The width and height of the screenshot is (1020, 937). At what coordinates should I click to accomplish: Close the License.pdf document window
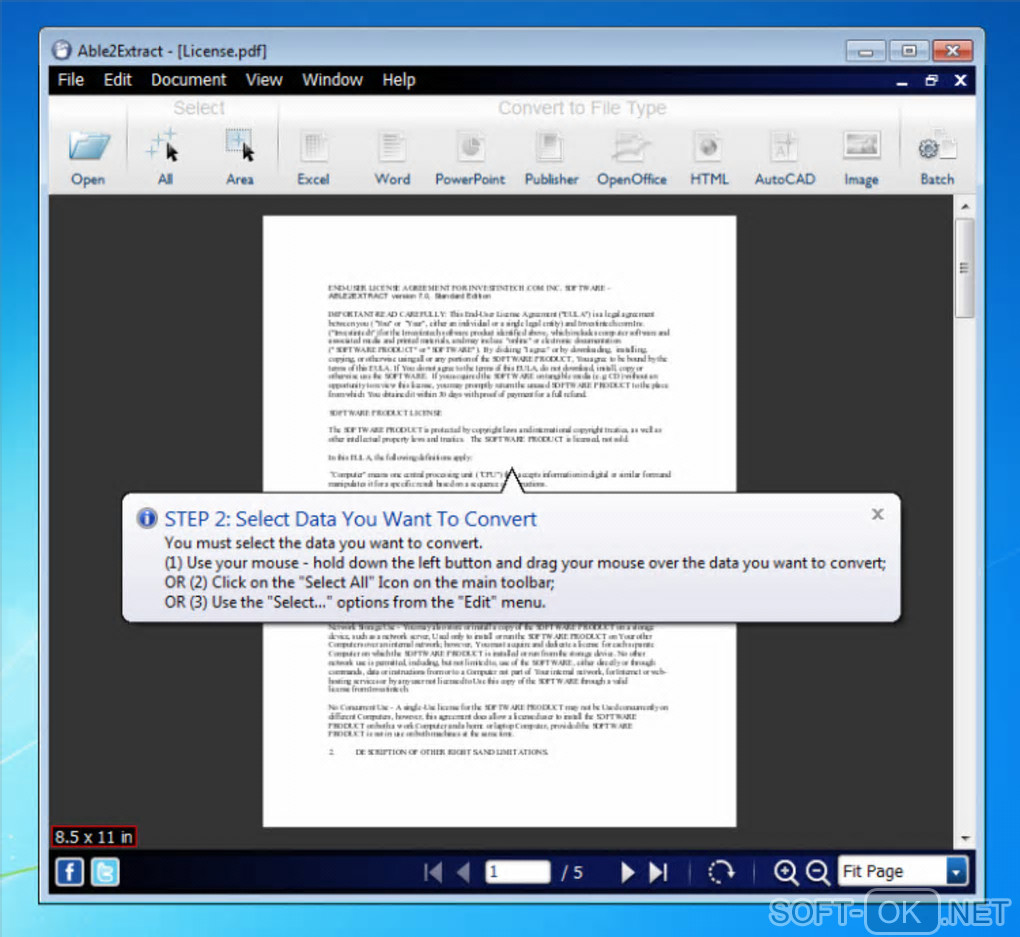coord(960,80)
